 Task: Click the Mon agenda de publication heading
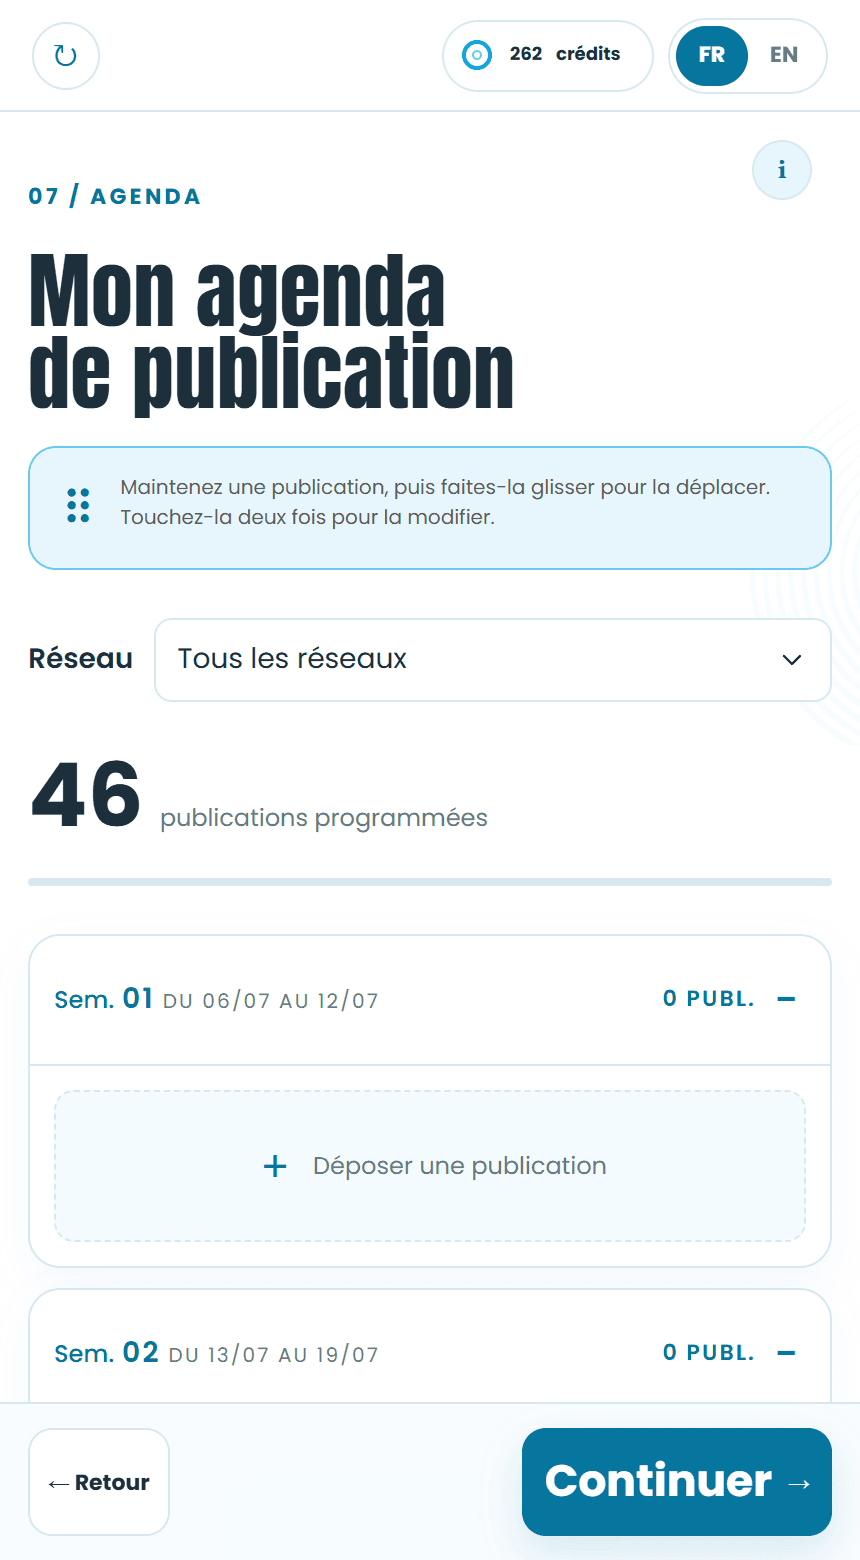click(x=272, y=332)
